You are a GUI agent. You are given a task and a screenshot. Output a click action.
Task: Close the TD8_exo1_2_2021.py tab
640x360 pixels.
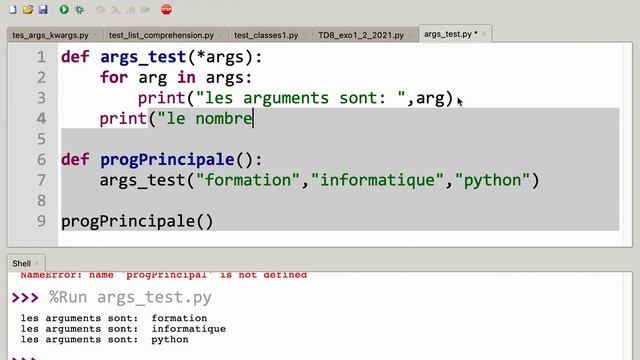411,36
